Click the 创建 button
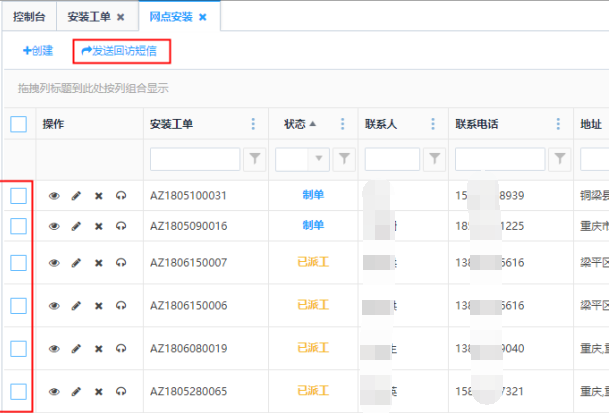This screenshot has height=413, width=609. (x=38, y=50)
